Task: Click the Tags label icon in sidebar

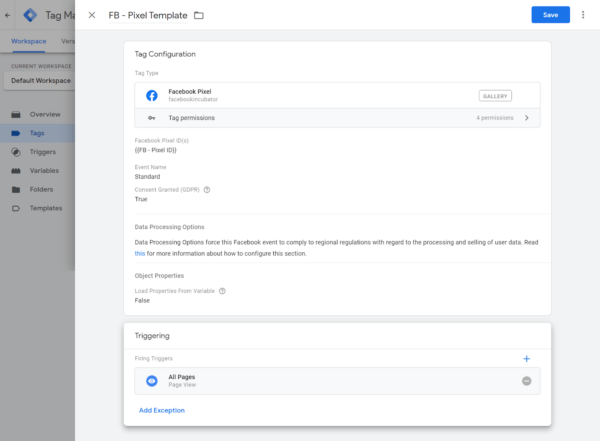Action: pos(16,133)
